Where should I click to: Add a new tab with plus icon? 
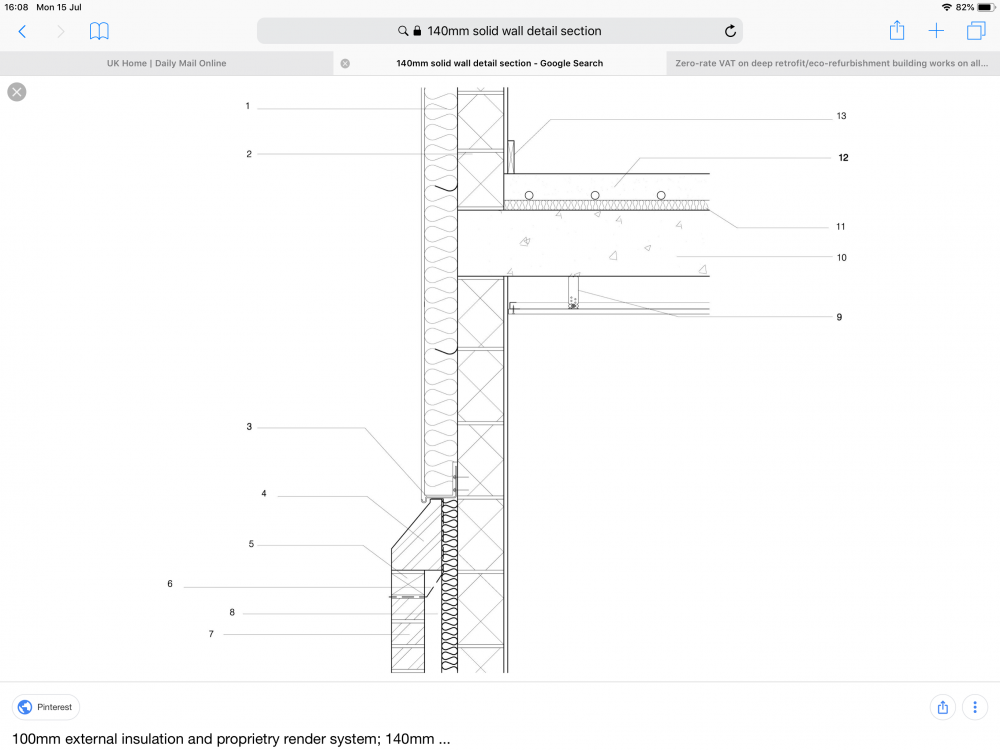coord(936,31)
